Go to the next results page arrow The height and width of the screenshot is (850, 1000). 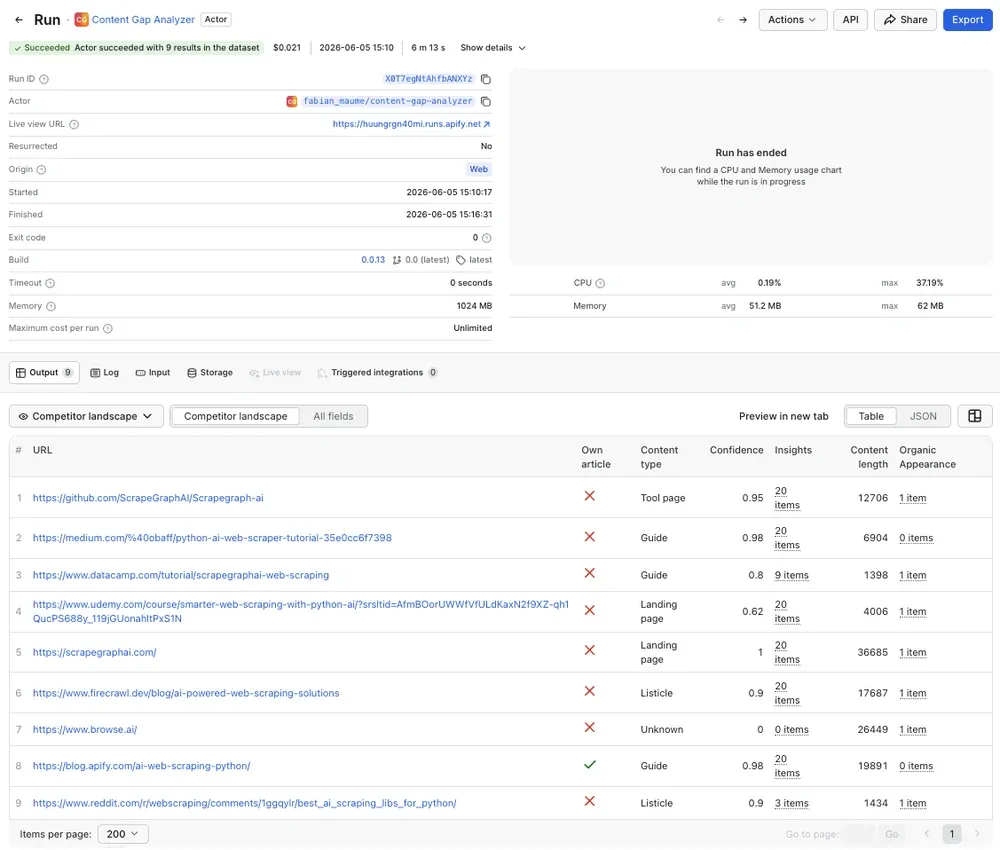coord(976,833)
